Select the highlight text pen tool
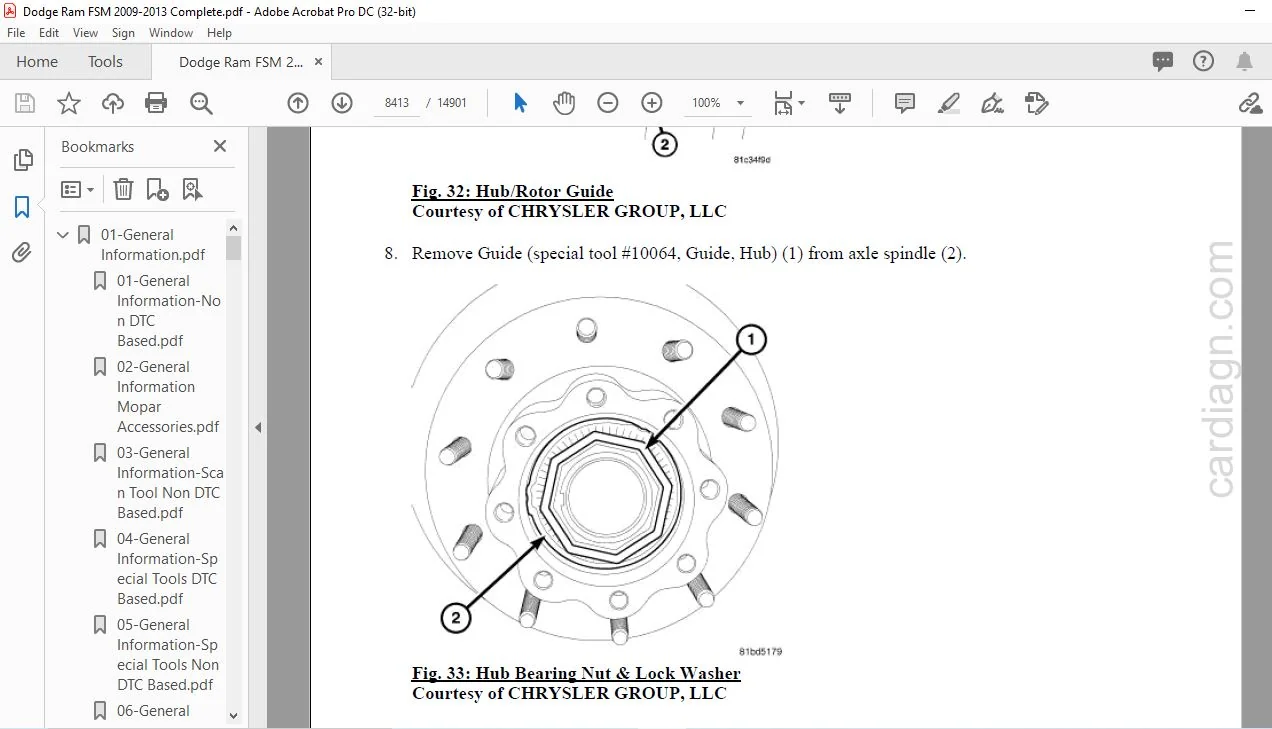 pyautogui.click(x=949, y=103)
